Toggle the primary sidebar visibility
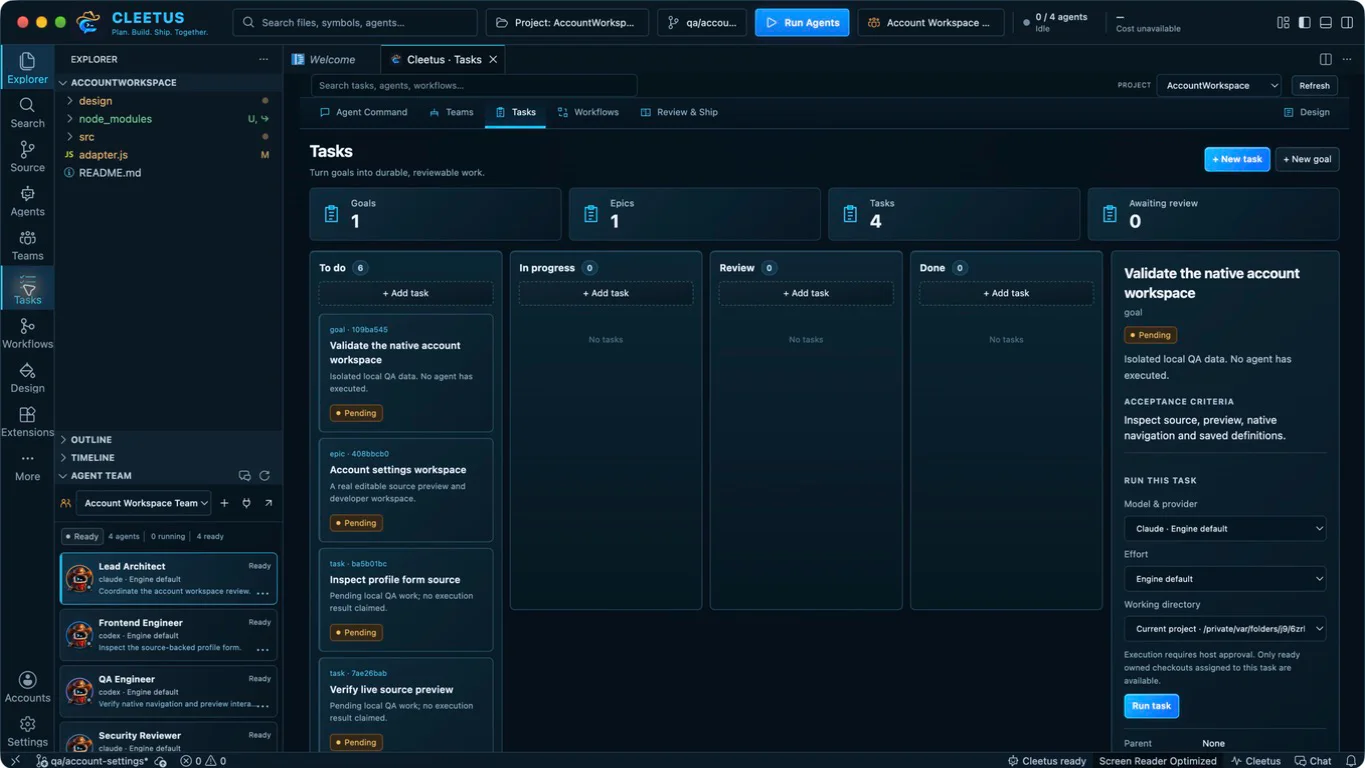 coord(1305,22)
